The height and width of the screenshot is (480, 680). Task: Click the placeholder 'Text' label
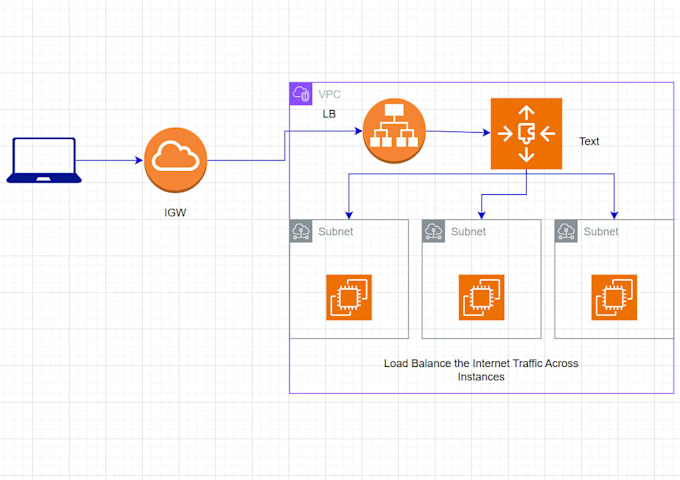point(589,141)
